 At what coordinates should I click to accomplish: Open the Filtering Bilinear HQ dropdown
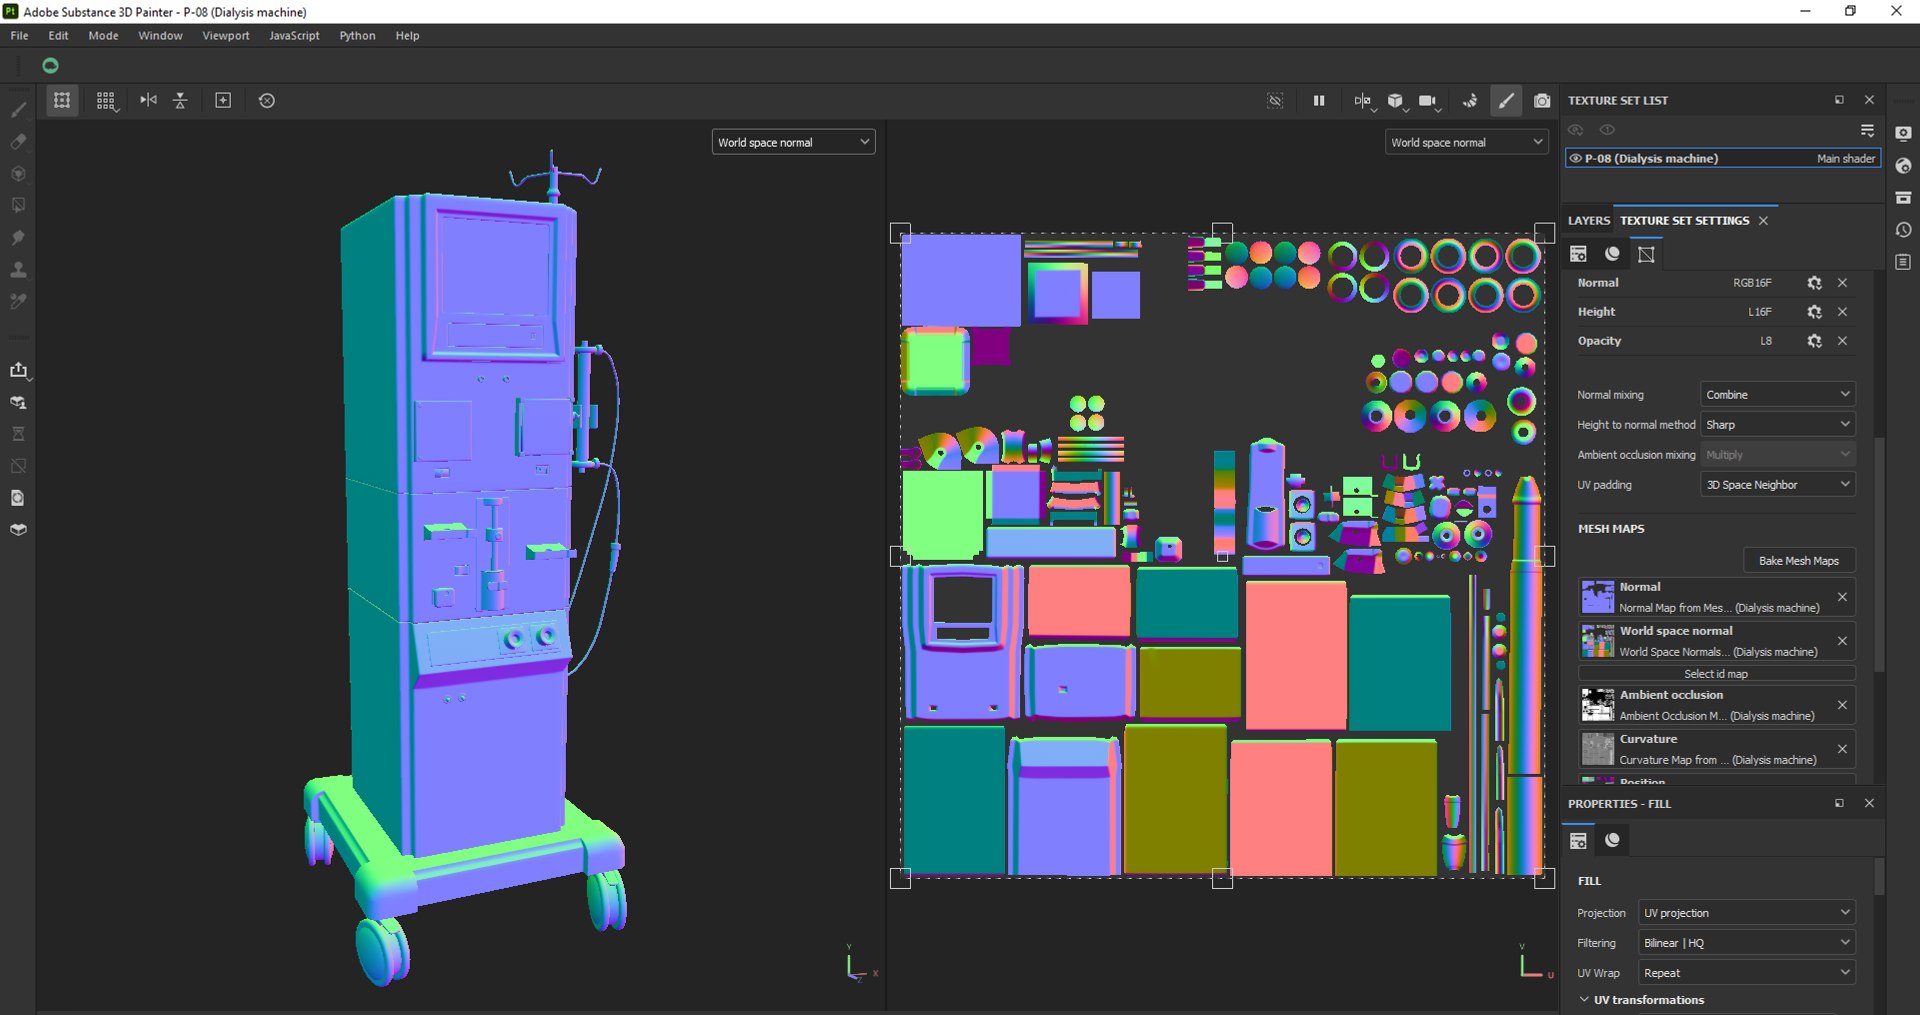coord(1746,942)
